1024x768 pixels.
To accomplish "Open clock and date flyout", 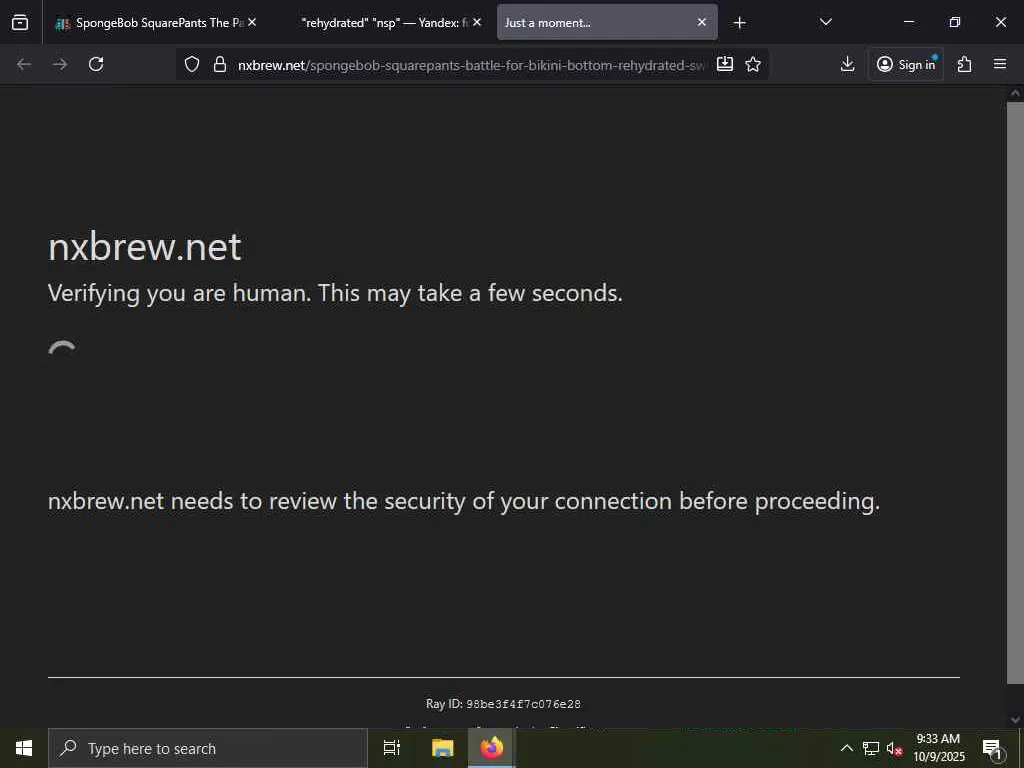I will (938, 748).
